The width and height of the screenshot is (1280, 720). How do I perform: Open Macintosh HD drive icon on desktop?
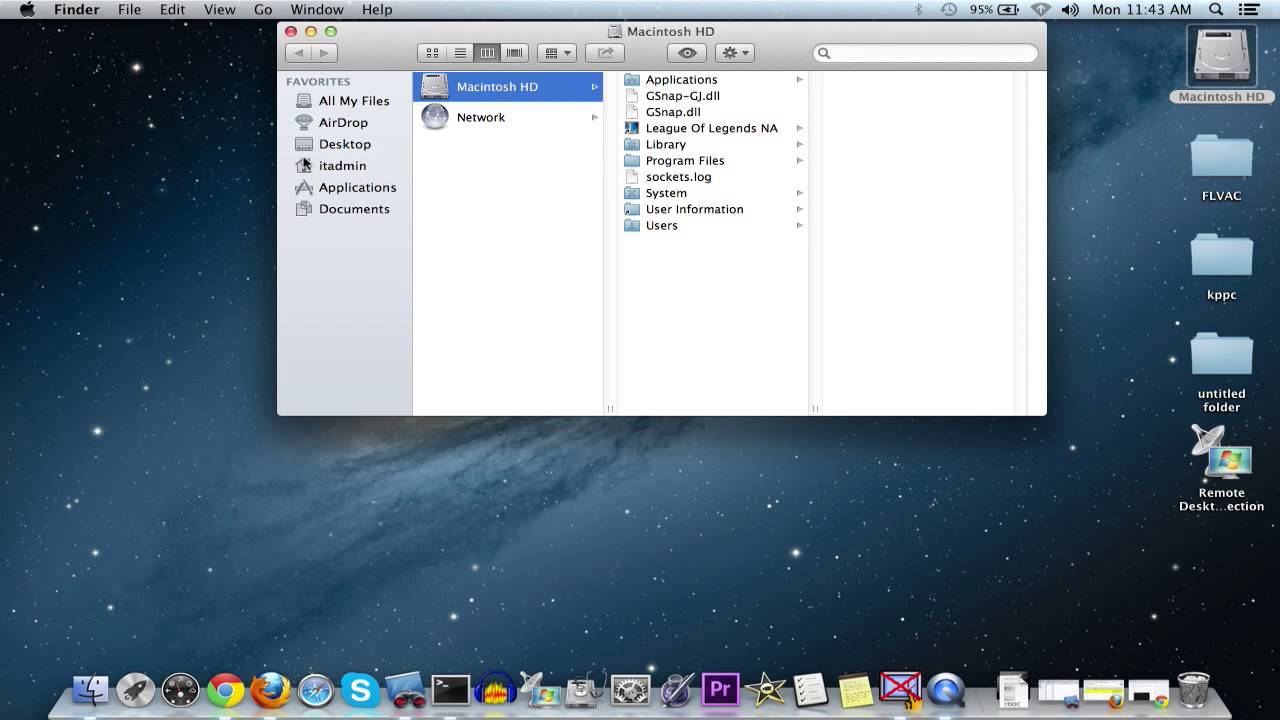(1221, 58)
